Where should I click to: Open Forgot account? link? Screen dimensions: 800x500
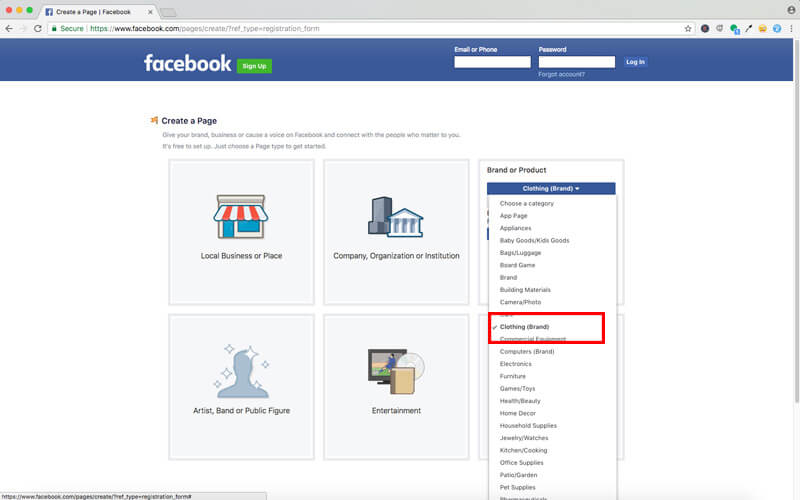click(x=561, y=74)
